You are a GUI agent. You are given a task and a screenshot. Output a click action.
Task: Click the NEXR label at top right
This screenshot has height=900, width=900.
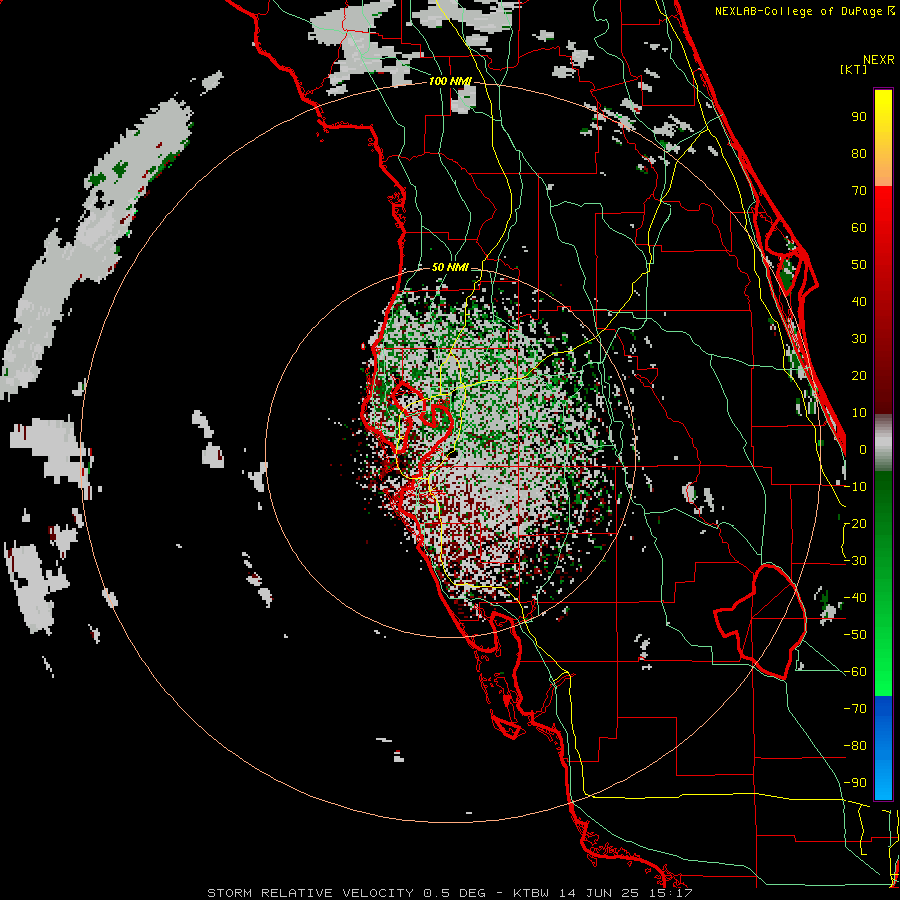coord(879,60)
